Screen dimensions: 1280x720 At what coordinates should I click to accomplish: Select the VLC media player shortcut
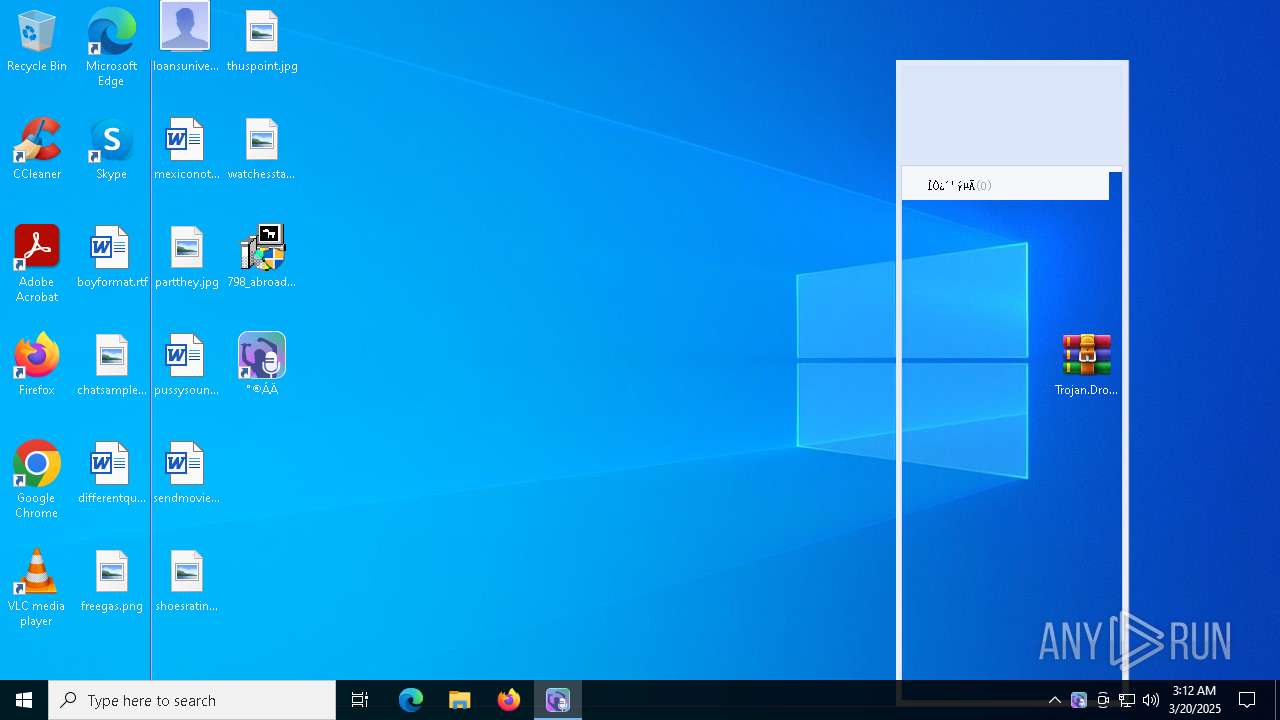pos(37,588)
